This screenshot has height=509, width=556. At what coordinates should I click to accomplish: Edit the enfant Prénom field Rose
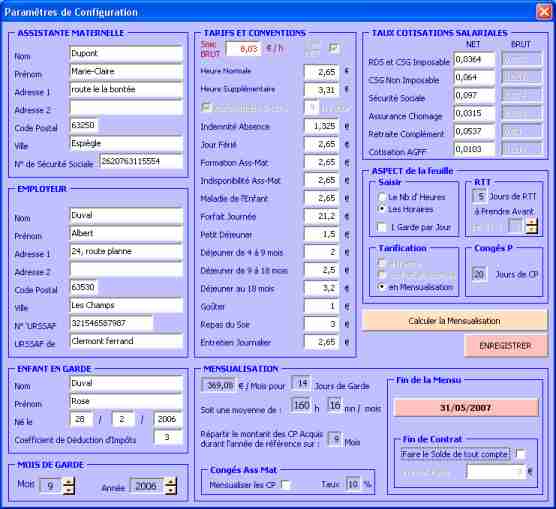(x=126, y=401)
